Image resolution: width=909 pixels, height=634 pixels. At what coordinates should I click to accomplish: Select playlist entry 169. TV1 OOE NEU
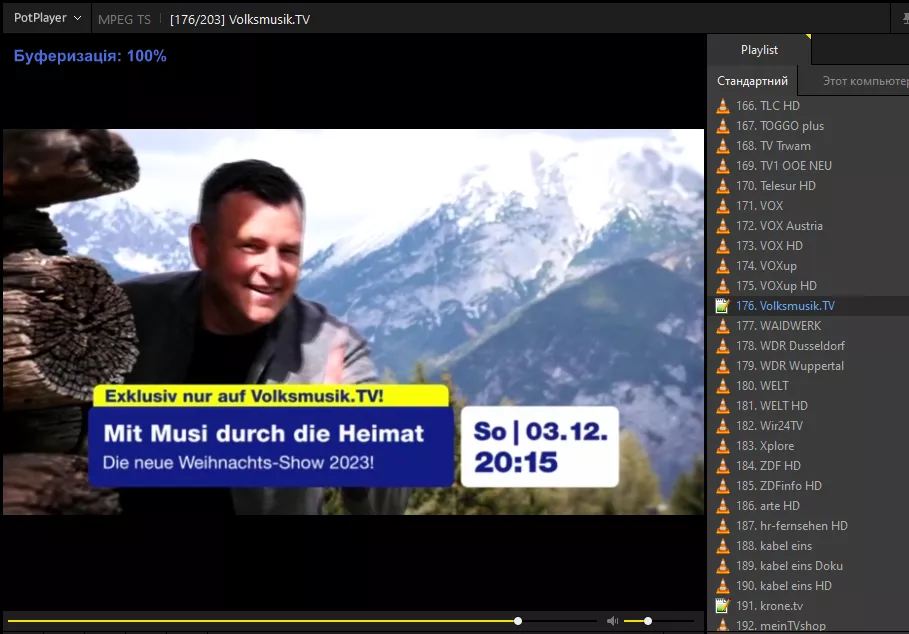click(x=808, y=166)
